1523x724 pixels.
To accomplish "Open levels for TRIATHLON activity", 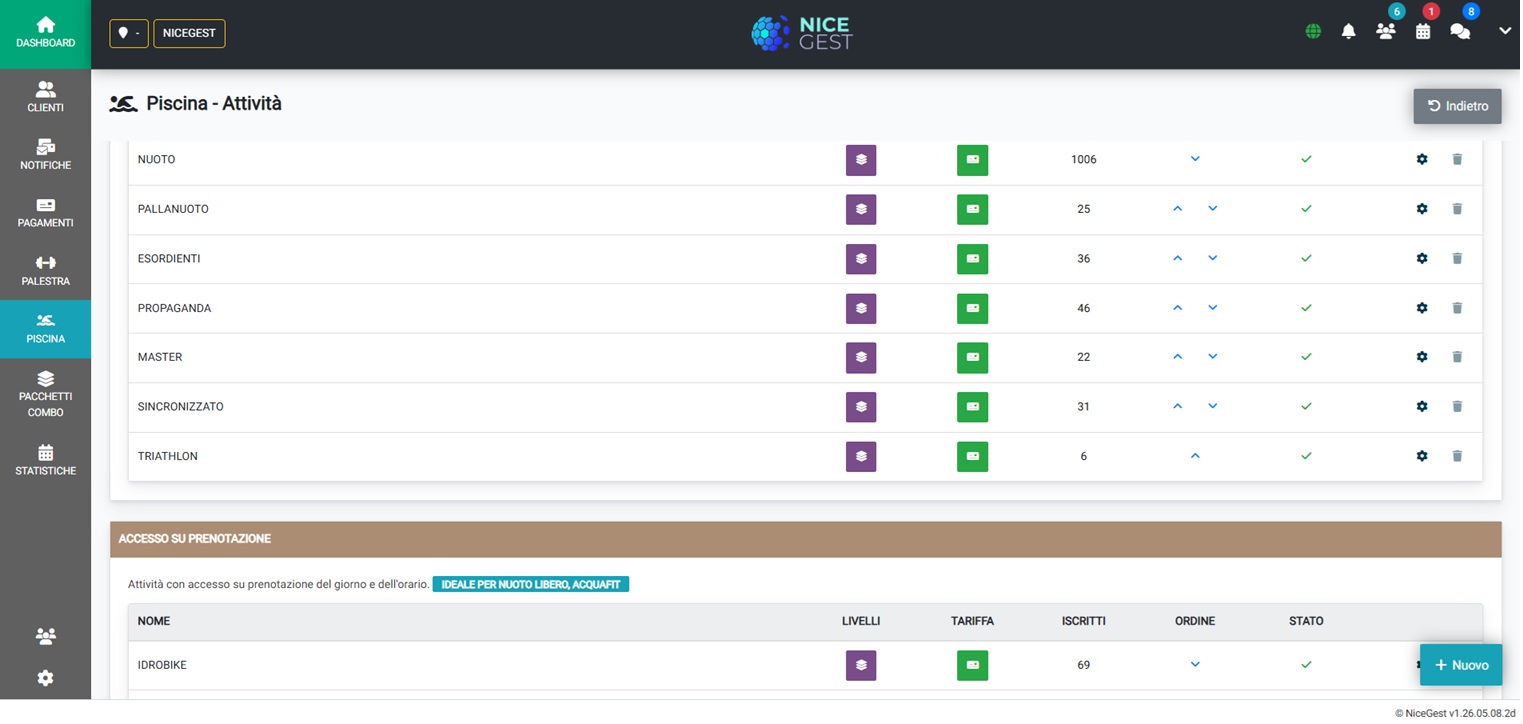I will [x=860, y=457].
